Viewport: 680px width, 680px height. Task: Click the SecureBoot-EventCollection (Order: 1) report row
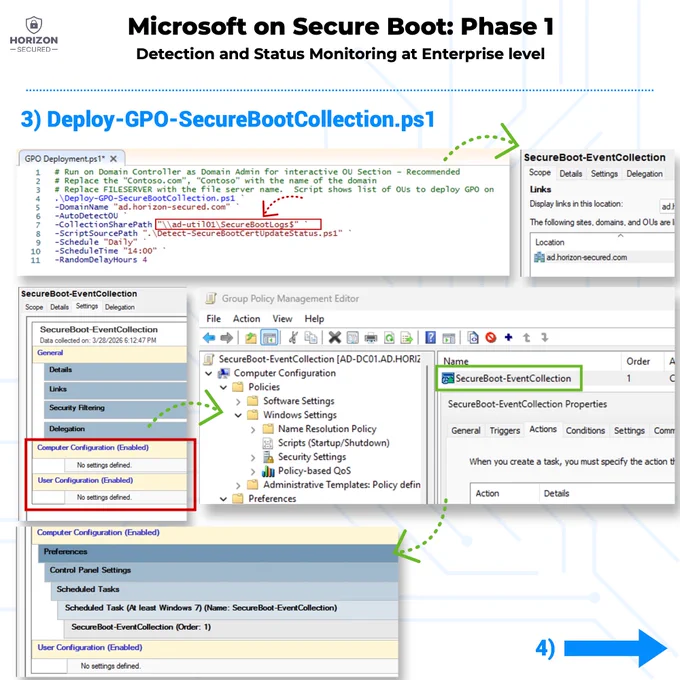tap(231, 628)
